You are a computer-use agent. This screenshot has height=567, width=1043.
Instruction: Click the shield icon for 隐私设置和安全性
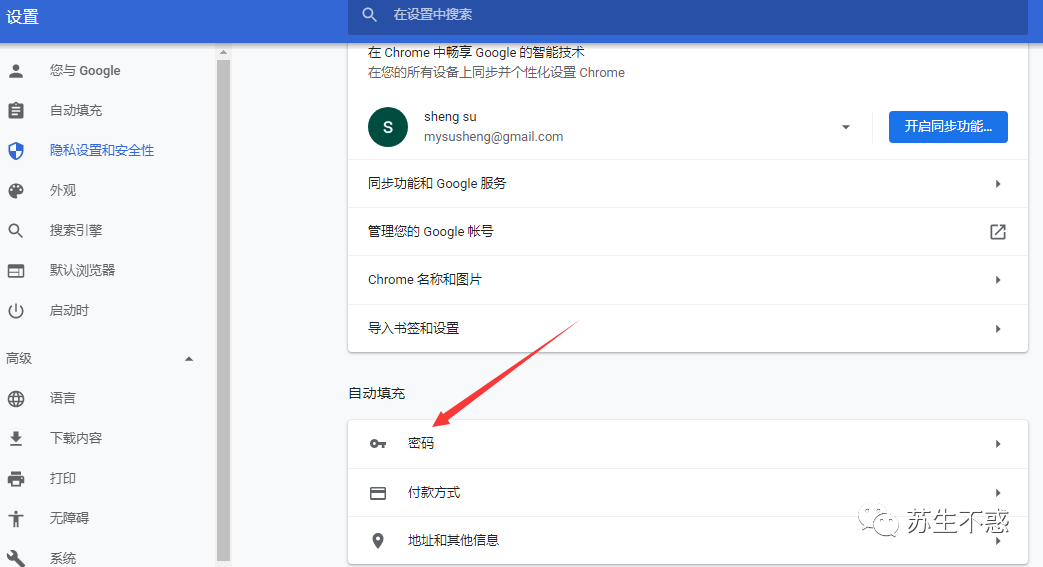16,150
